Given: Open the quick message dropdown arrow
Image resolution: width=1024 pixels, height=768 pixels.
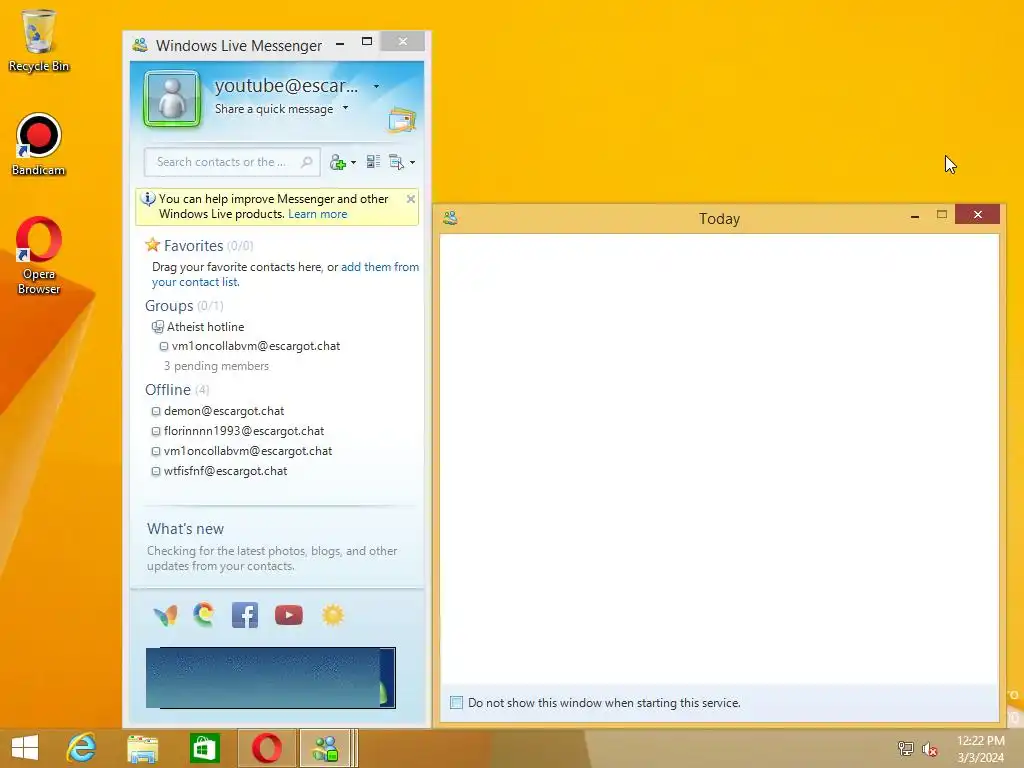Looking at the screenshot, I should click(x=345, y=108).
